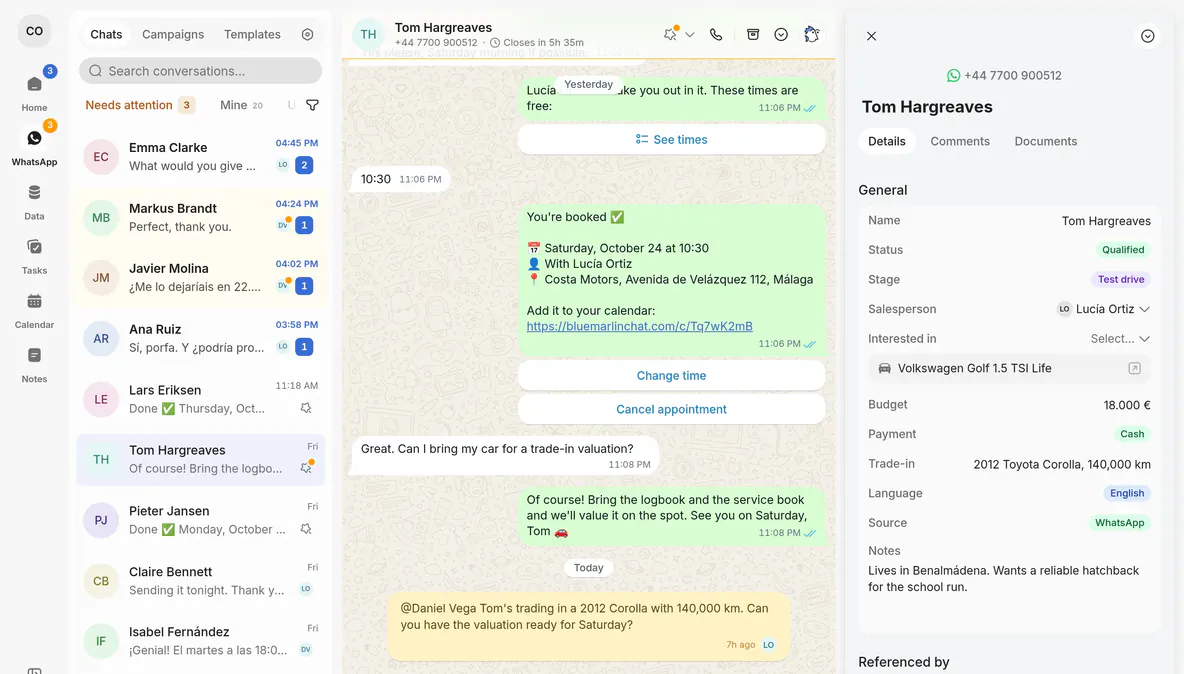Switch to the Templates tab

(252, 34)
